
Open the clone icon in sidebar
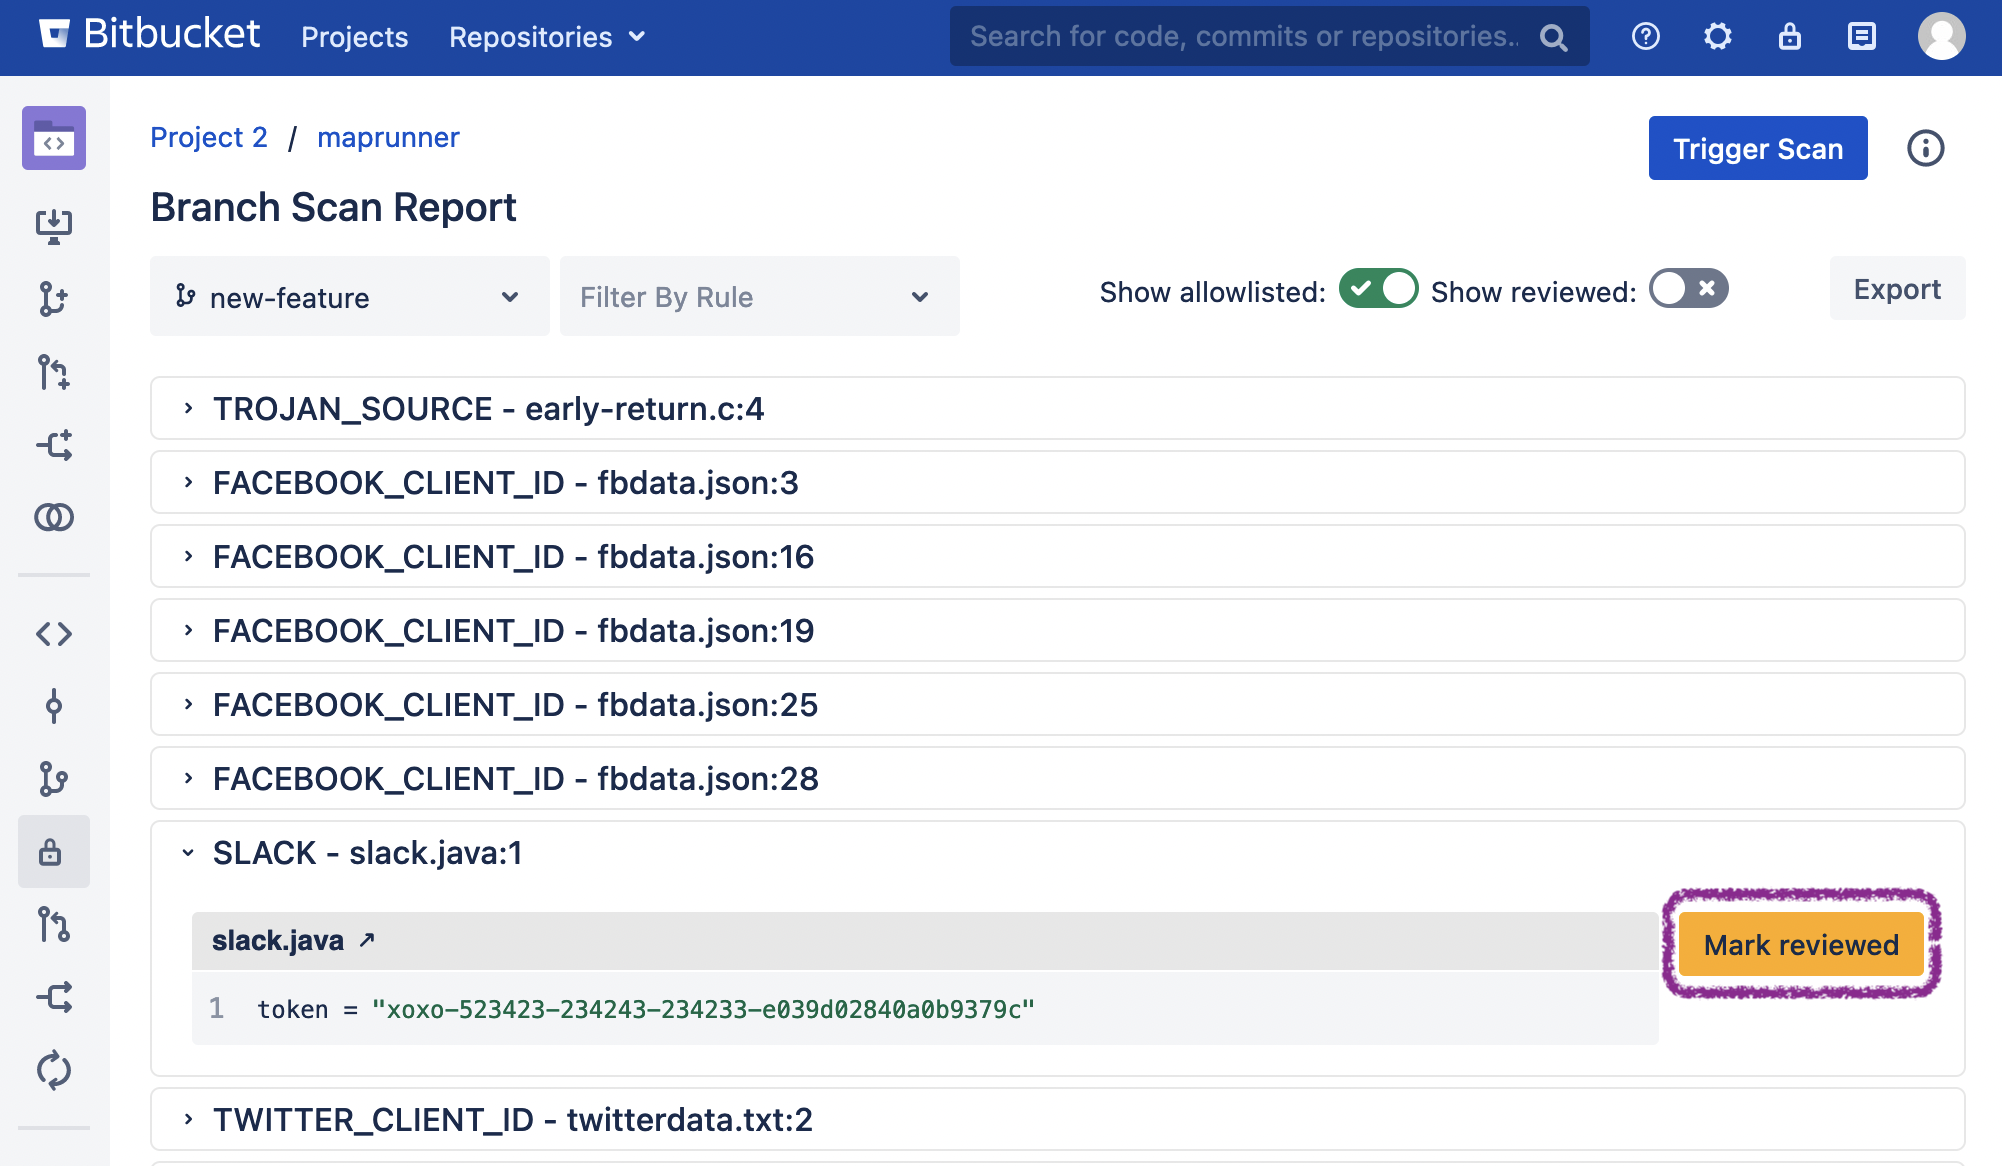pos(54,226)
